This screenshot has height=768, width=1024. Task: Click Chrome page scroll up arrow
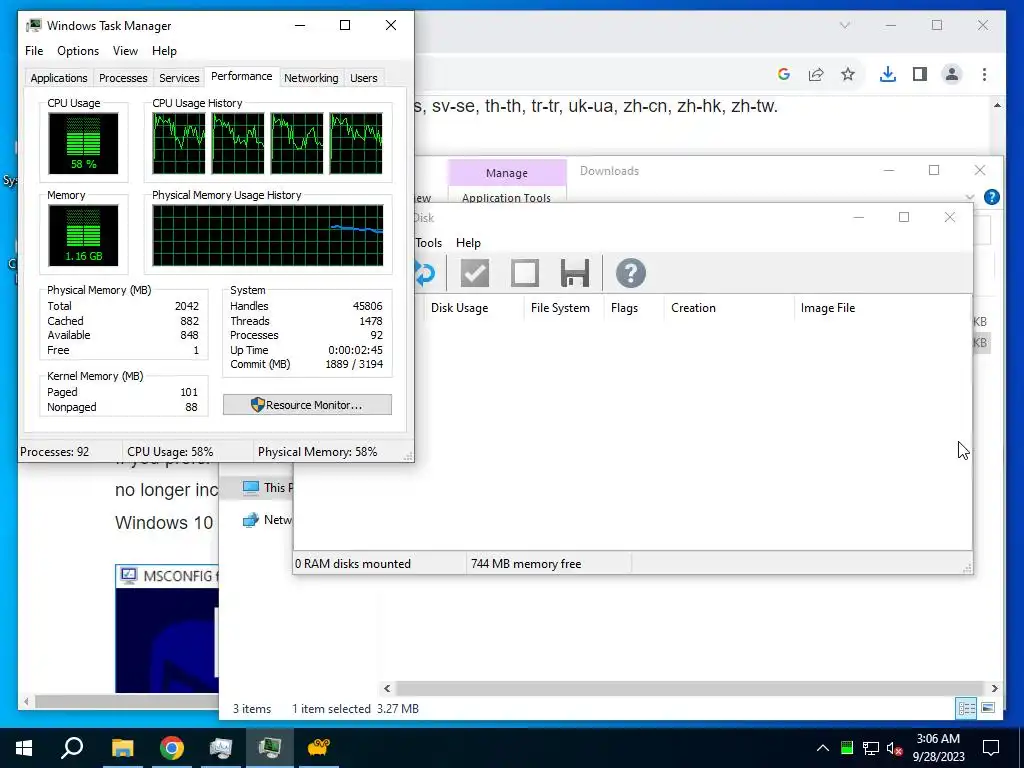[x=997, y=105]
